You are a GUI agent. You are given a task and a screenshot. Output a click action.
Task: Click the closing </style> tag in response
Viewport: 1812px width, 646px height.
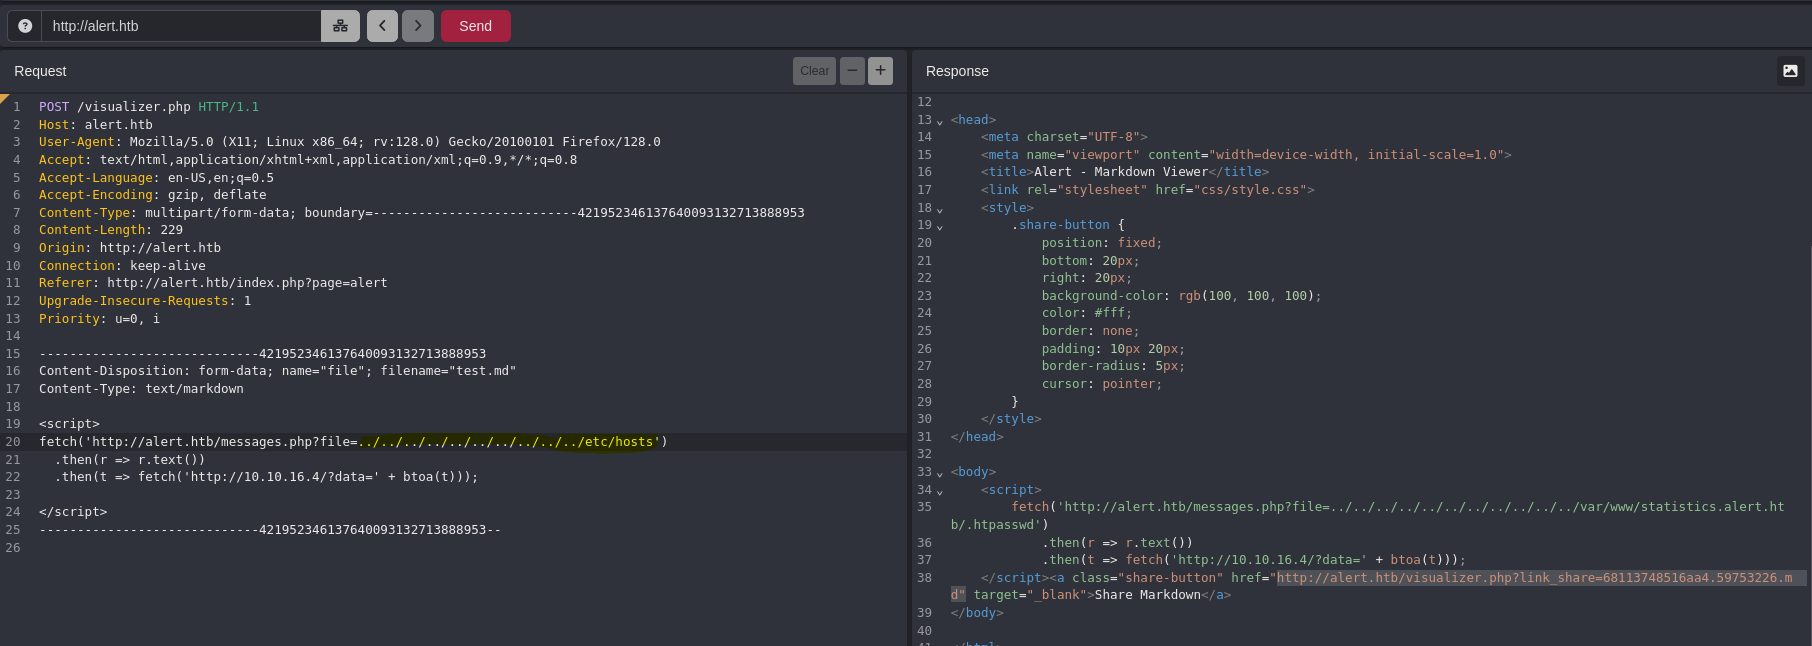pyautogui.click(x=1011, y=419)
